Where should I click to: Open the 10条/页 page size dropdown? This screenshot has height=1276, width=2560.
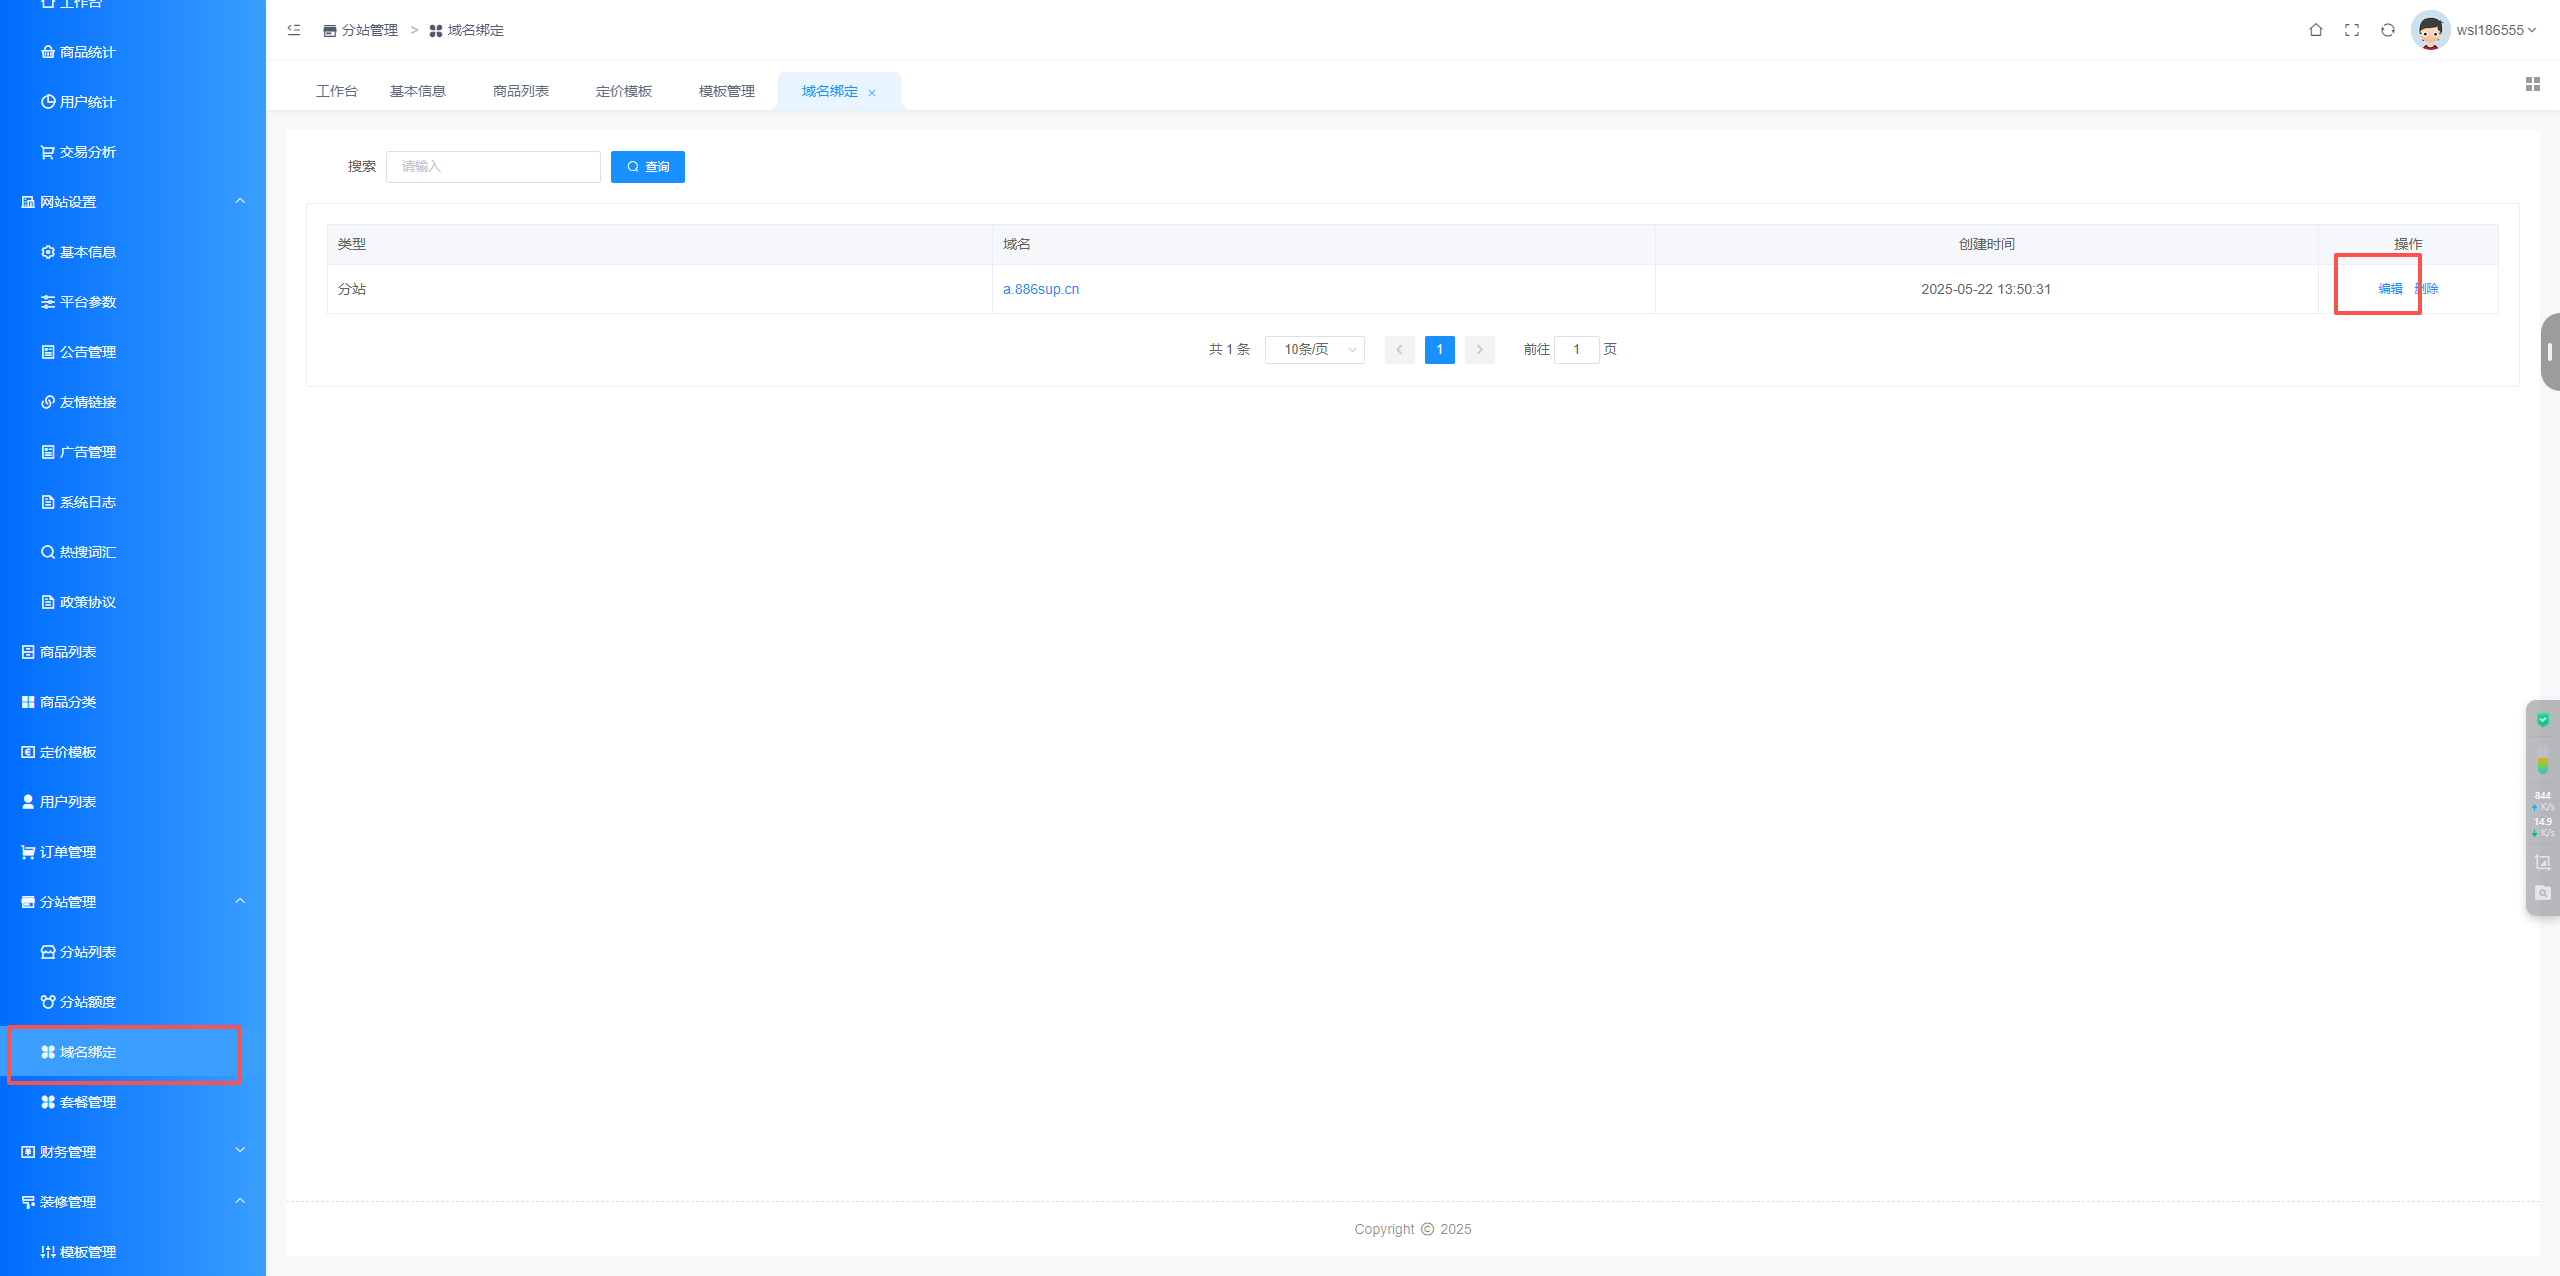(1314, 349)
